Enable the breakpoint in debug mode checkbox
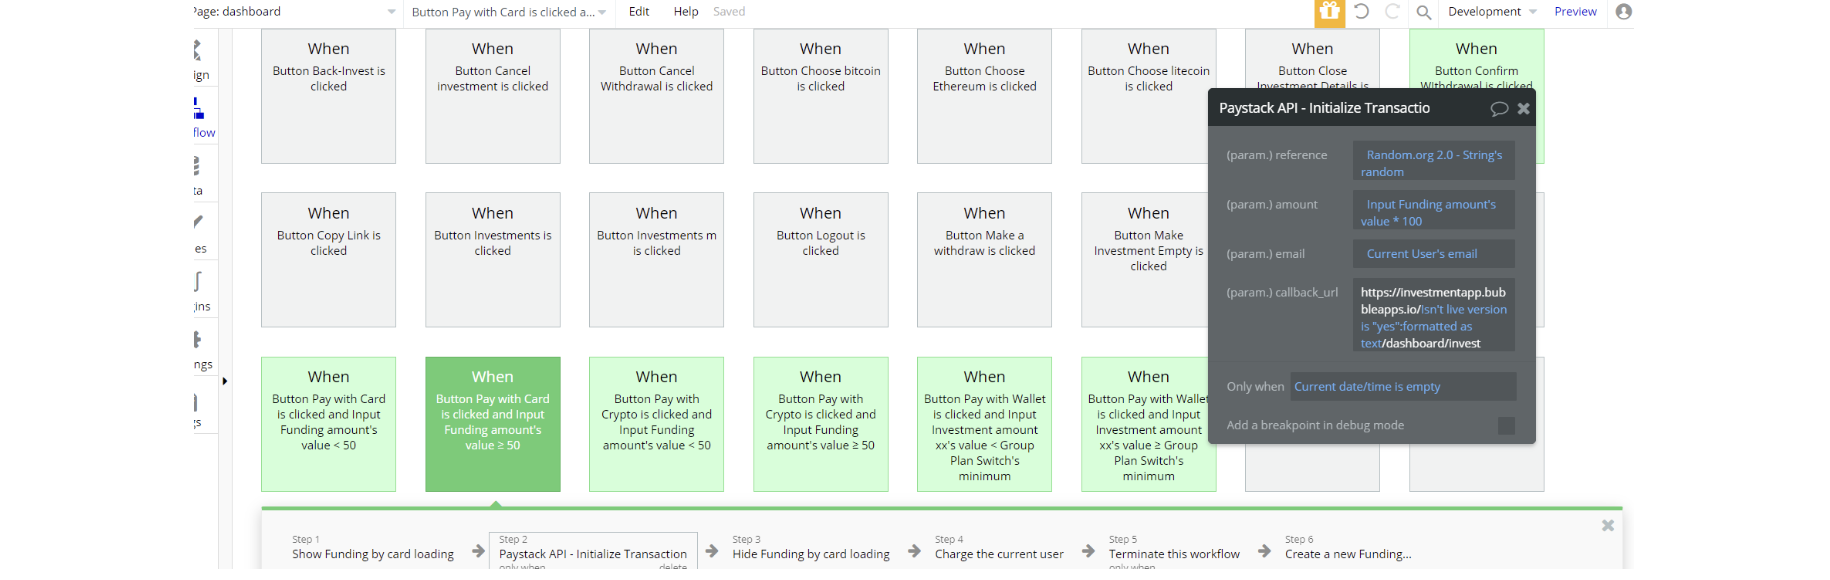 pyautogui.click(x=1506, y=426)
